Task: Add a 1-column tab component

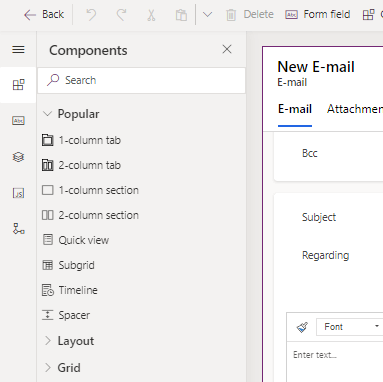Action: (x=81, y=140)
